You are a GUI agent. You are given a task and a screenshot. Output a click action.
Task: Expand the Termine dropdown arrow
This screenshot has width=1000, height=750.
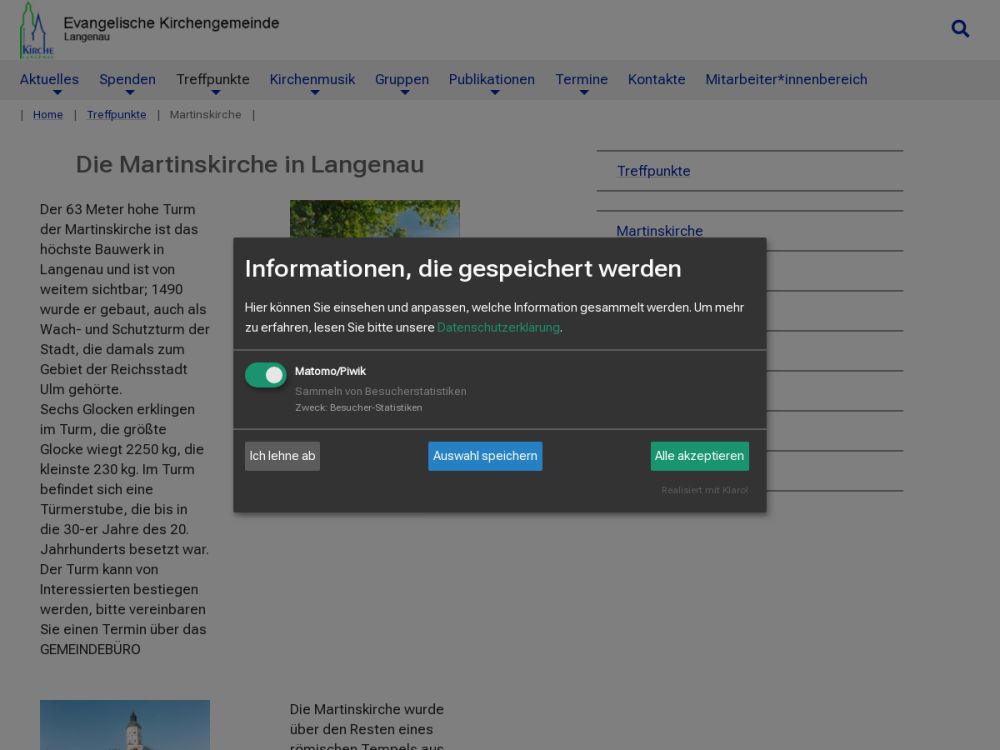coord(583,93)
